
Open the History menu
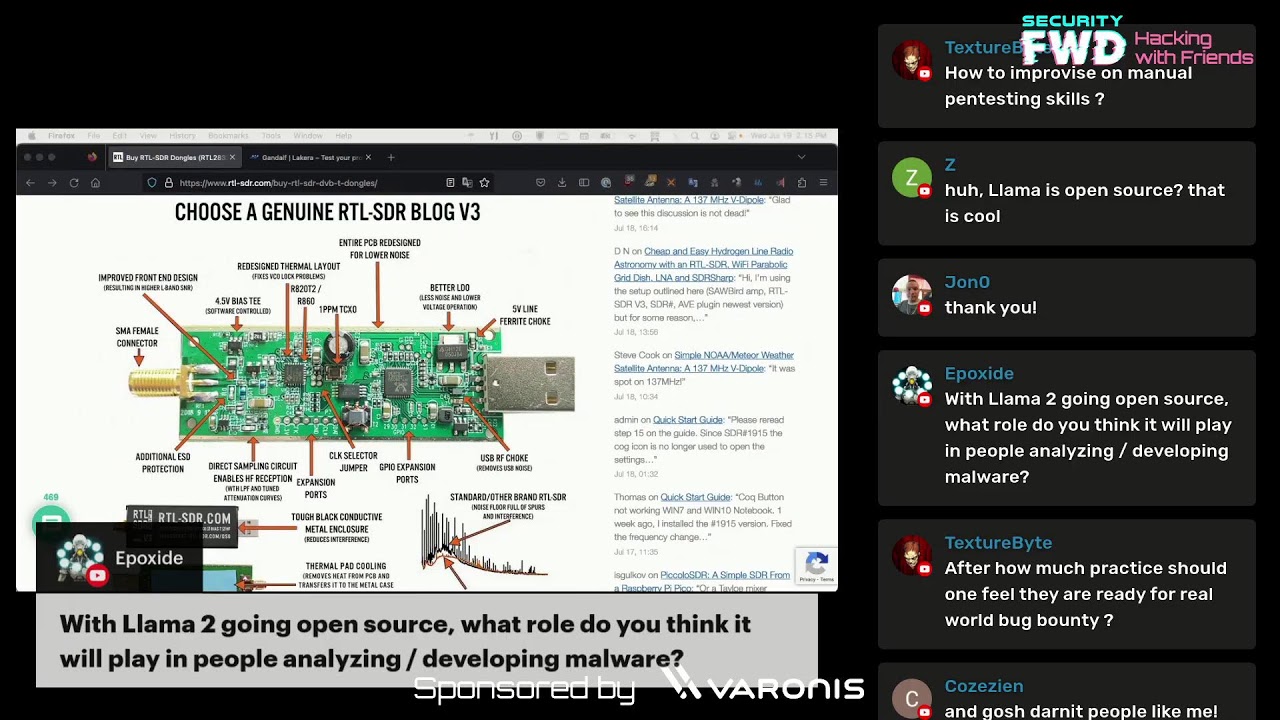click(182, 136)
